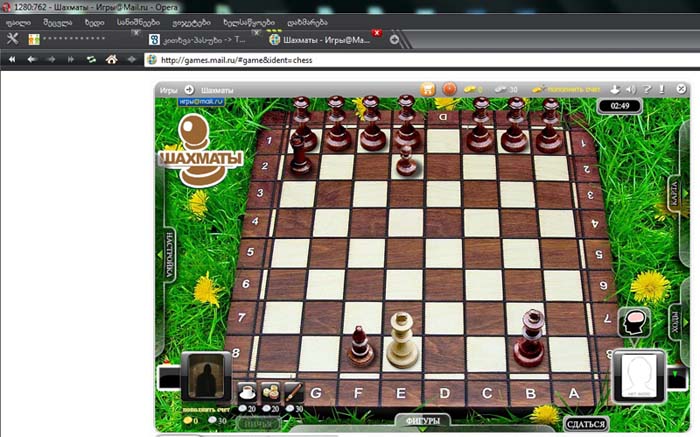
Task: Expand the НАСТРОЙКА side panel
Action: click(x=167, y=254)
